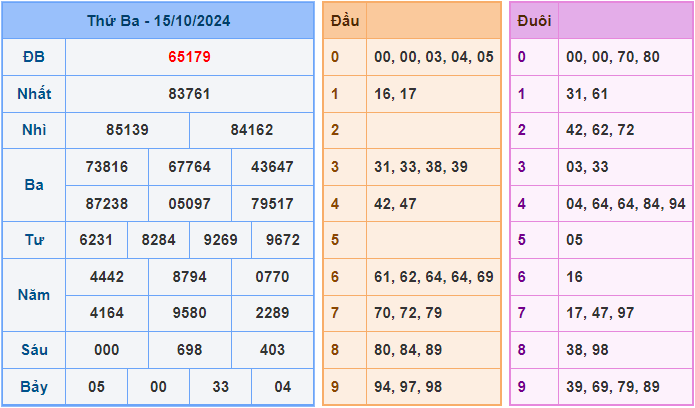The height and width of the screenshot is (408, 695).
Task: Select third prize number 73816
Action: coord(107,167)
